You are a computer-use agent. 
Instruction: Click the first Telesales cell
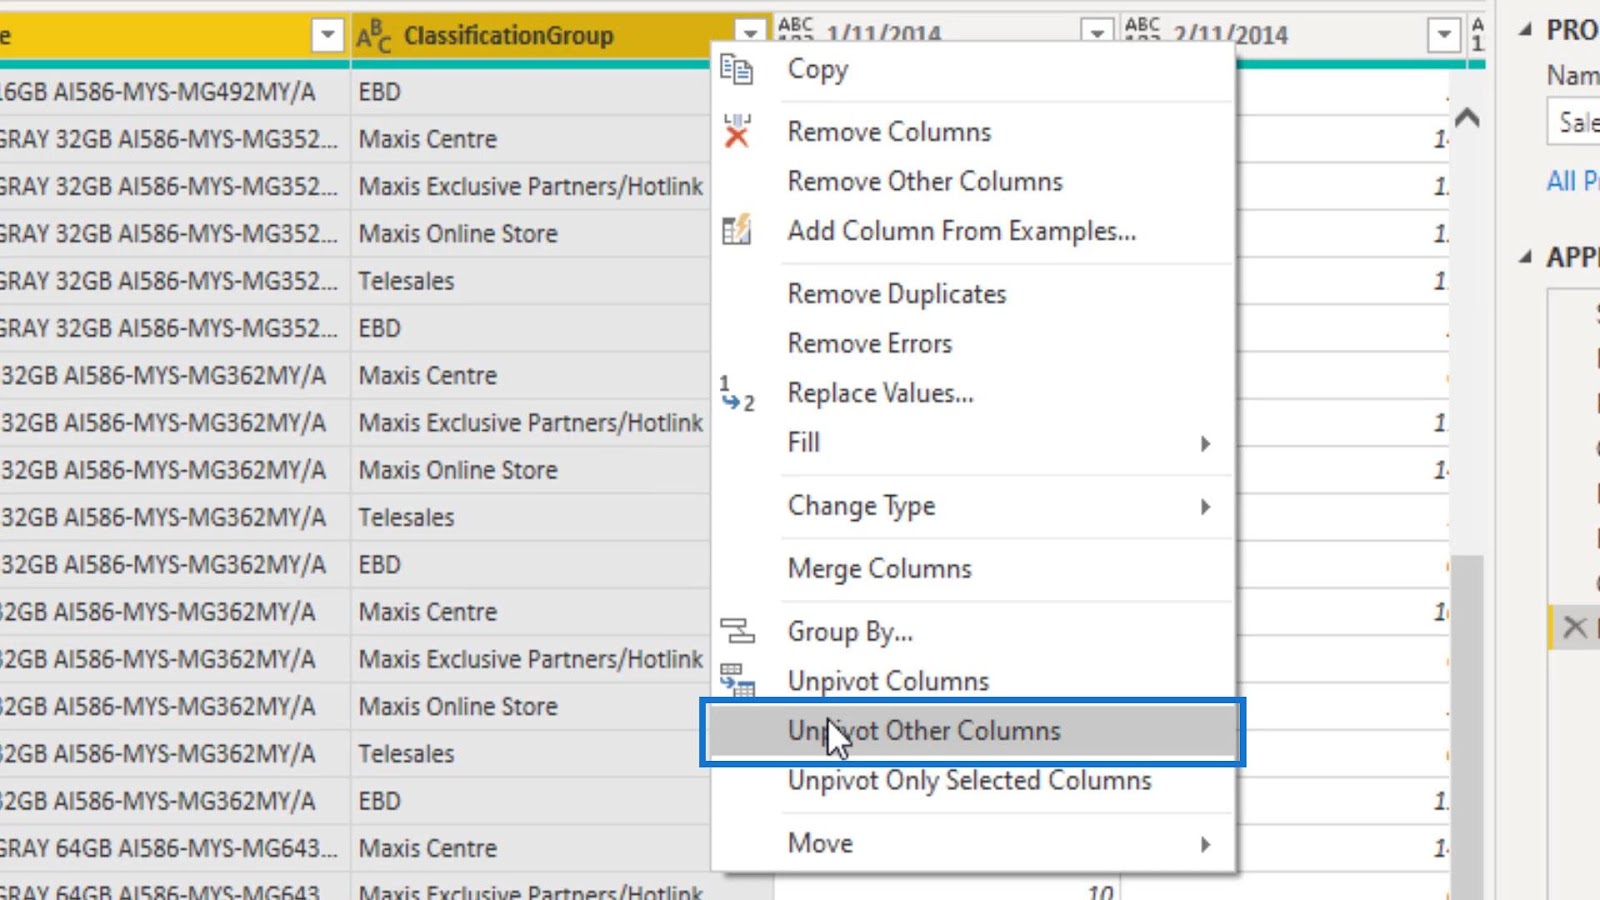pos(530,281)
